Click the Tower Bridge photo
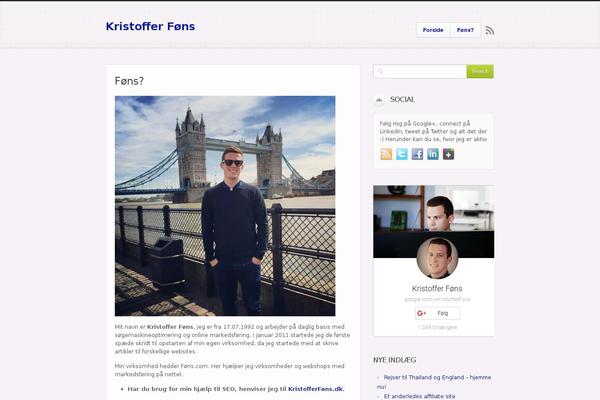The width and height of the screenshot is (600, 400). point(225,206)
